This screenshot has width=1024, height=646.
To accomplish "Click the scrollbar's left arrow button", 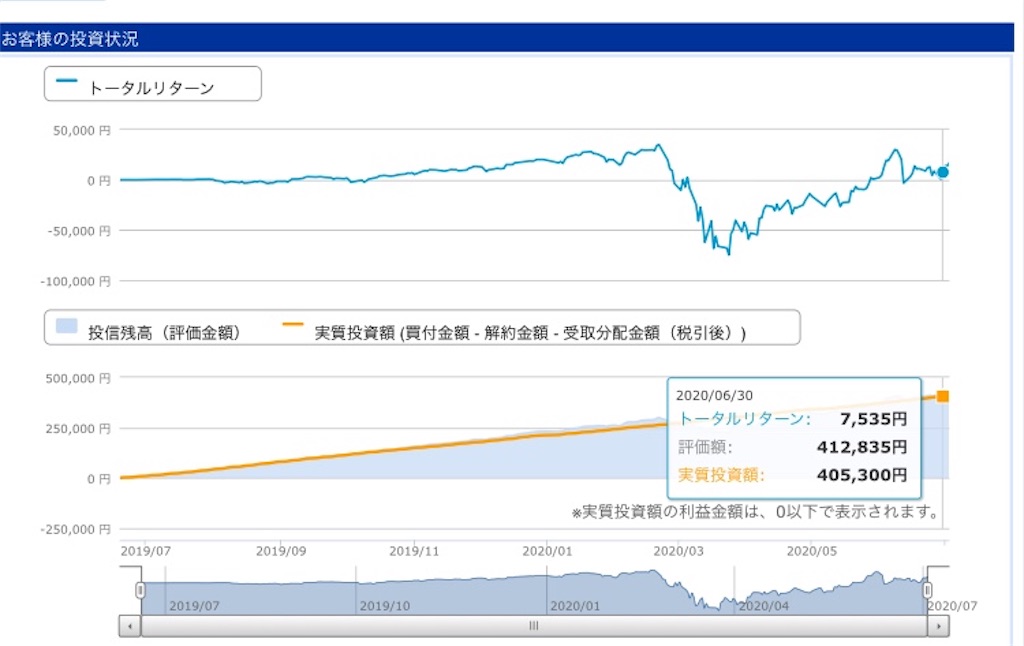I will click(x=130, y=626).
